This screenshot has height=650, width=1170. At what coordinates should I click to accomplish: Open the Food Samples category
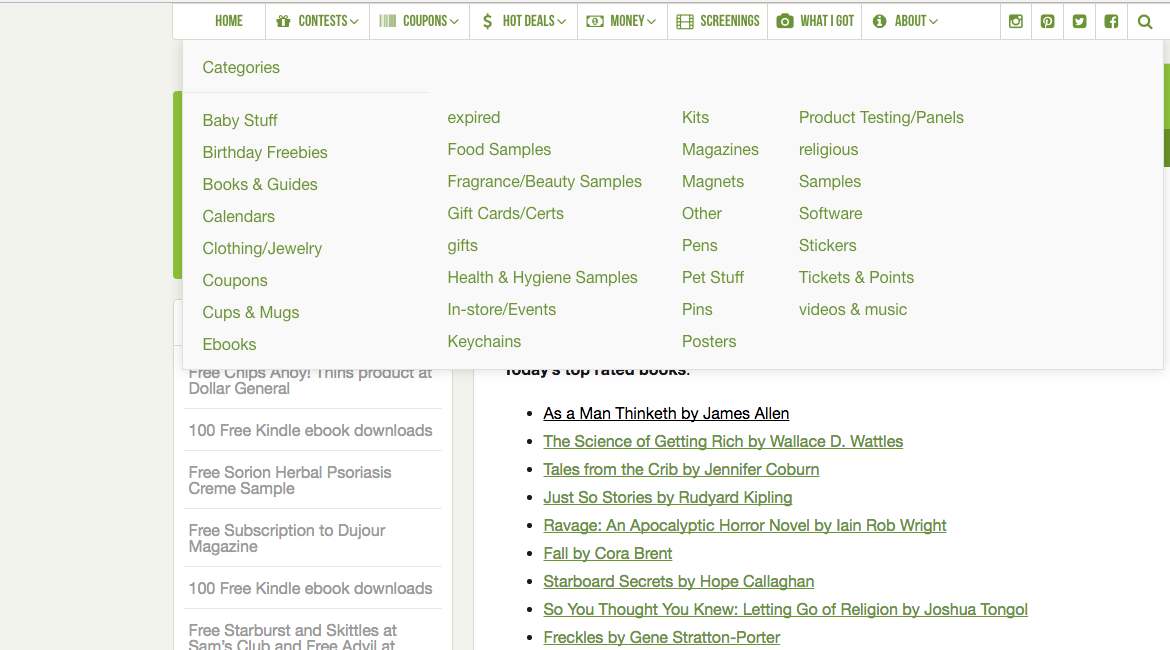pyautogui.click(x=499, y=149)
